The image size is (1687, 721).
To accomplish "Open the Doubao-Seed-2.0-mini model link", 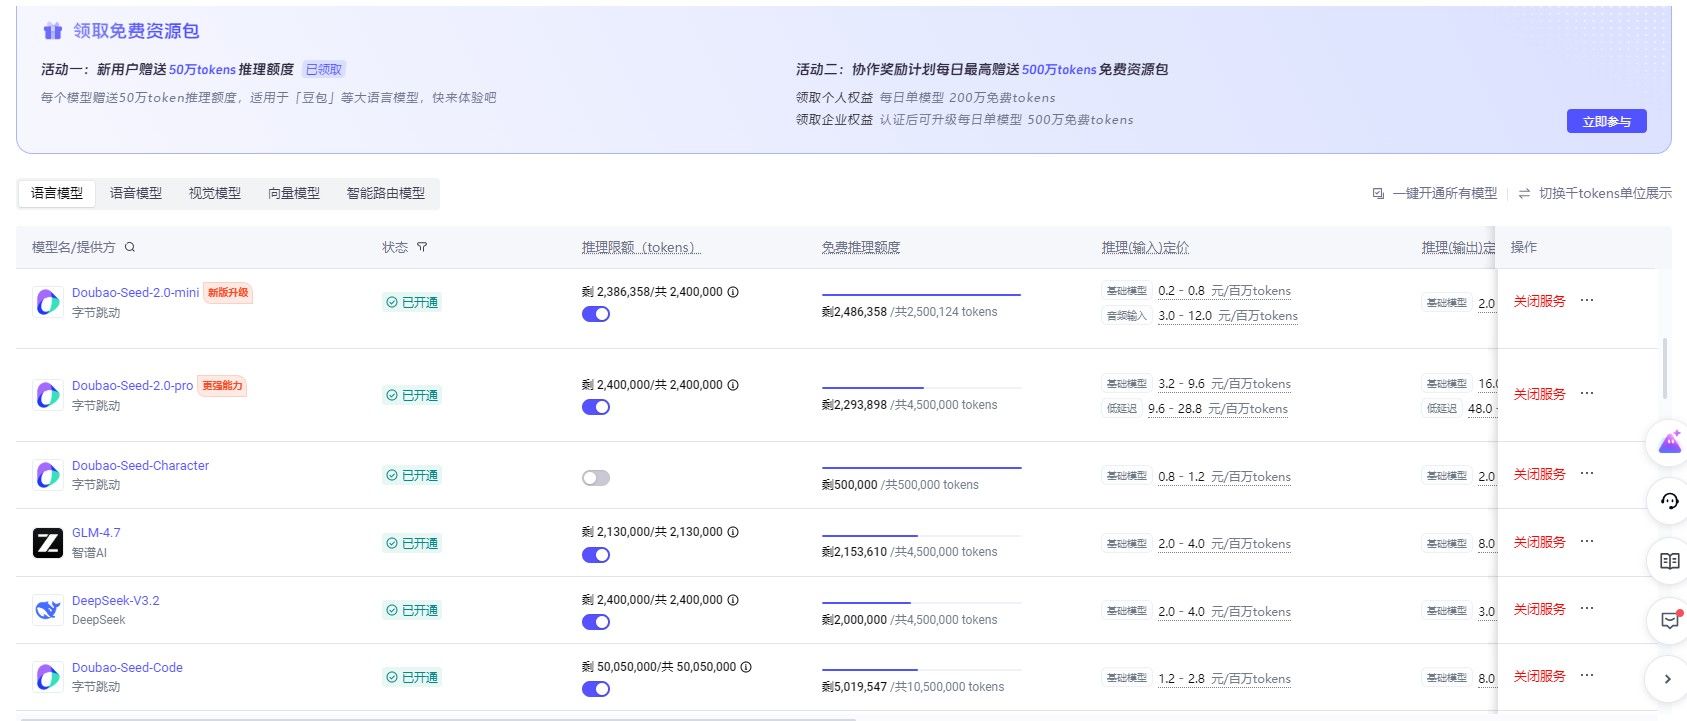I will [135, 292].
